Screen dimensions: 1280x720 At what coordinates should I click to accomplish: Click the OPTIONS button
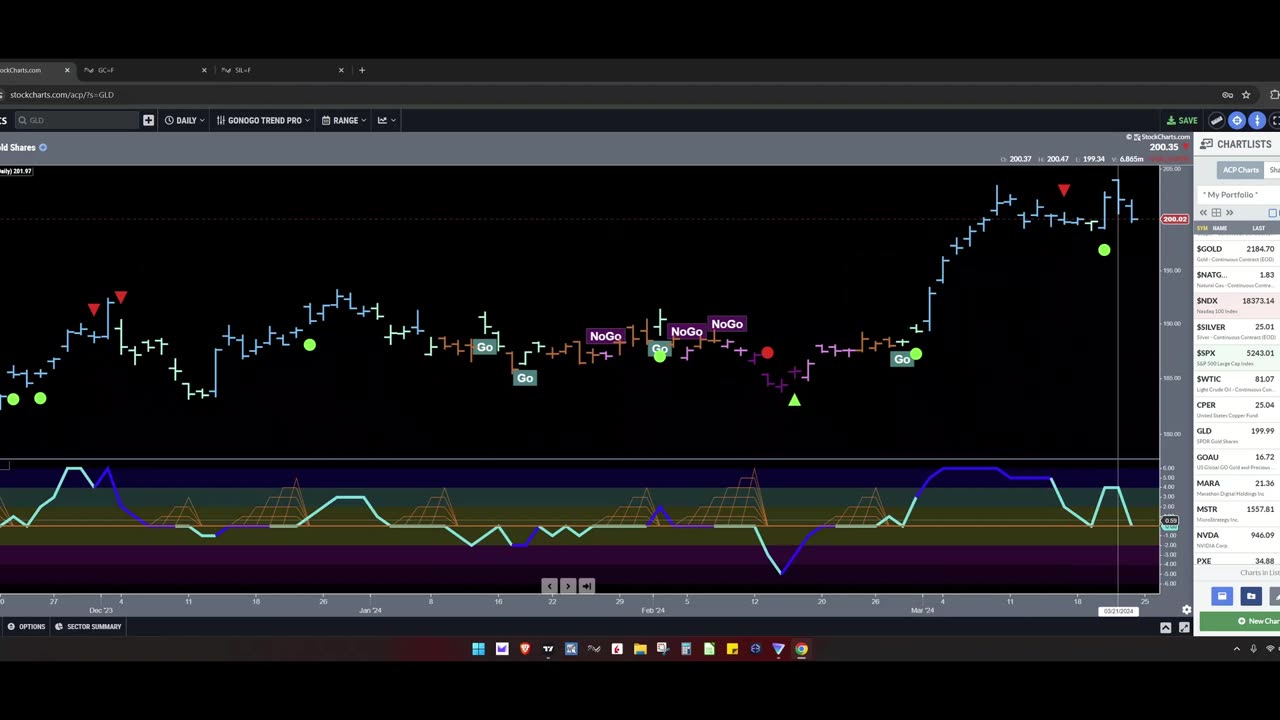pos(26,627)
